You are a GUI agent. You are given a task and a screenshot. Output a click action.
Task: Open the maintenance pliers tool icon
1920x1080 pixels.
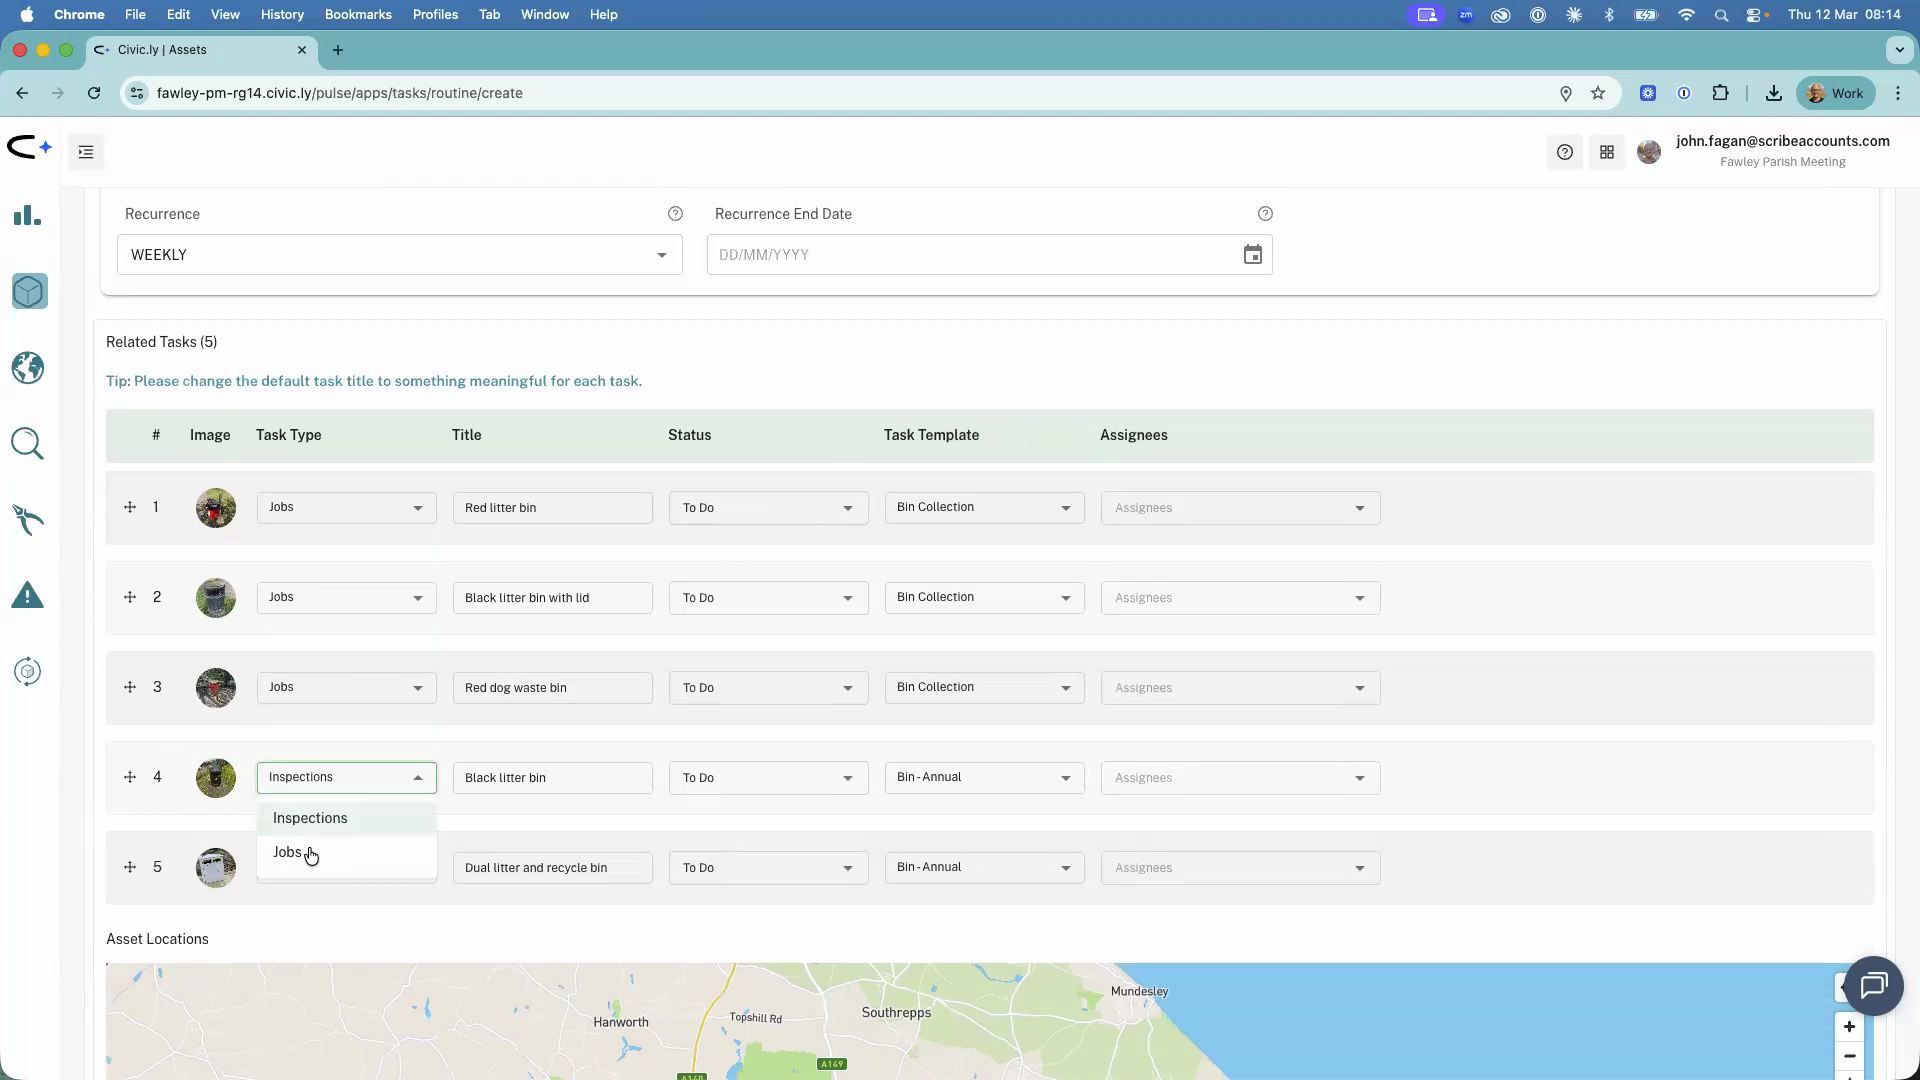pyautogui.click(x=27, y=519)
